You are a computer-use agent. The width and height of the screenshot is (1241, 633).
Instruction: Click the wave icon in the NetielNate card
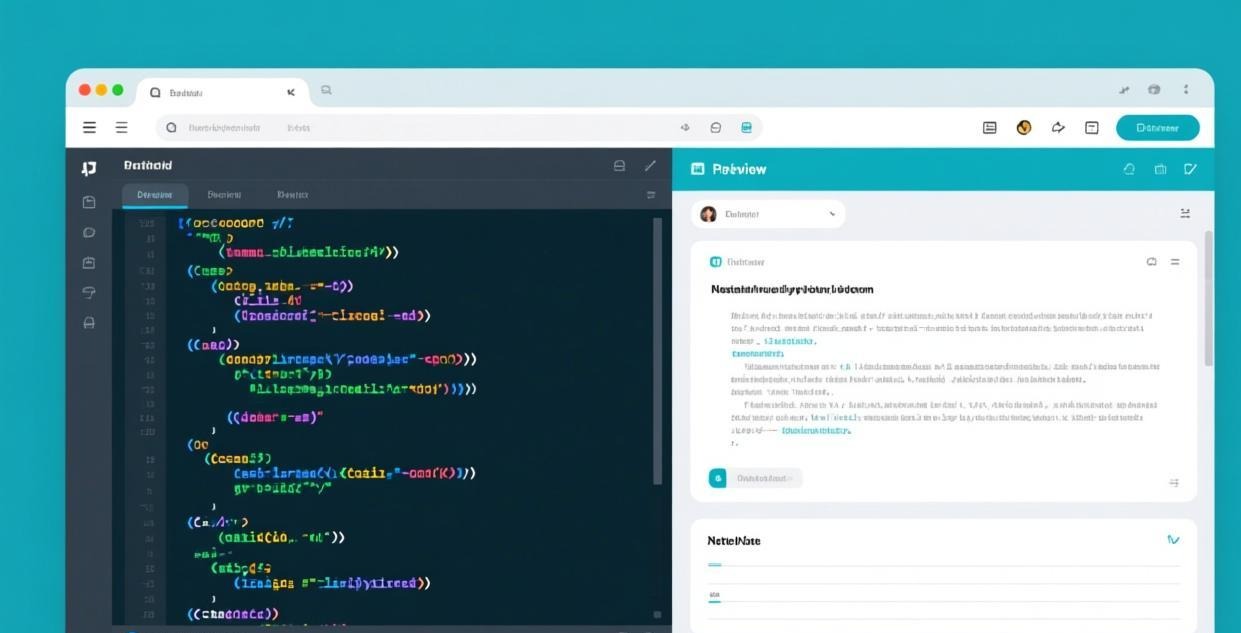tap(1173, 540)
